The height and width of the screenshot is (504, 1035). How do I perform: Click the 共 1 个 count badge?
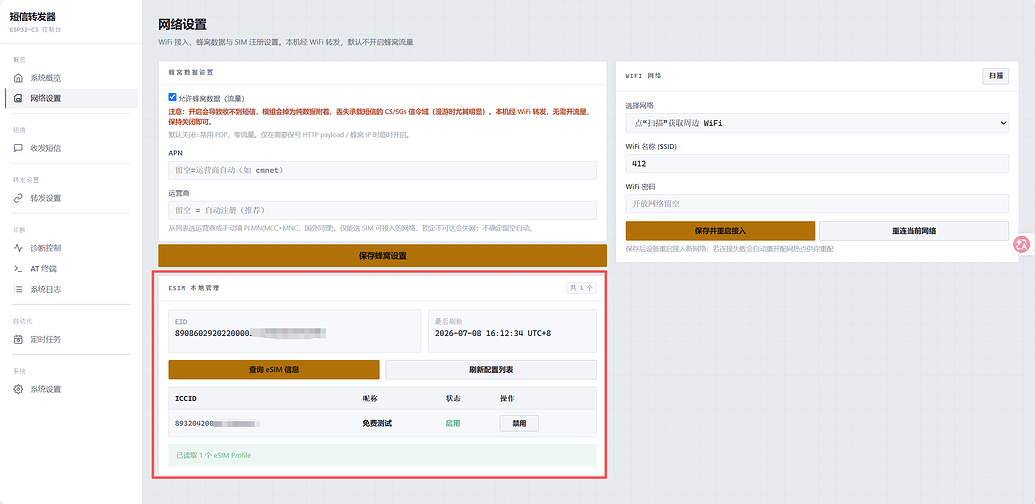[x=581, y=288]
